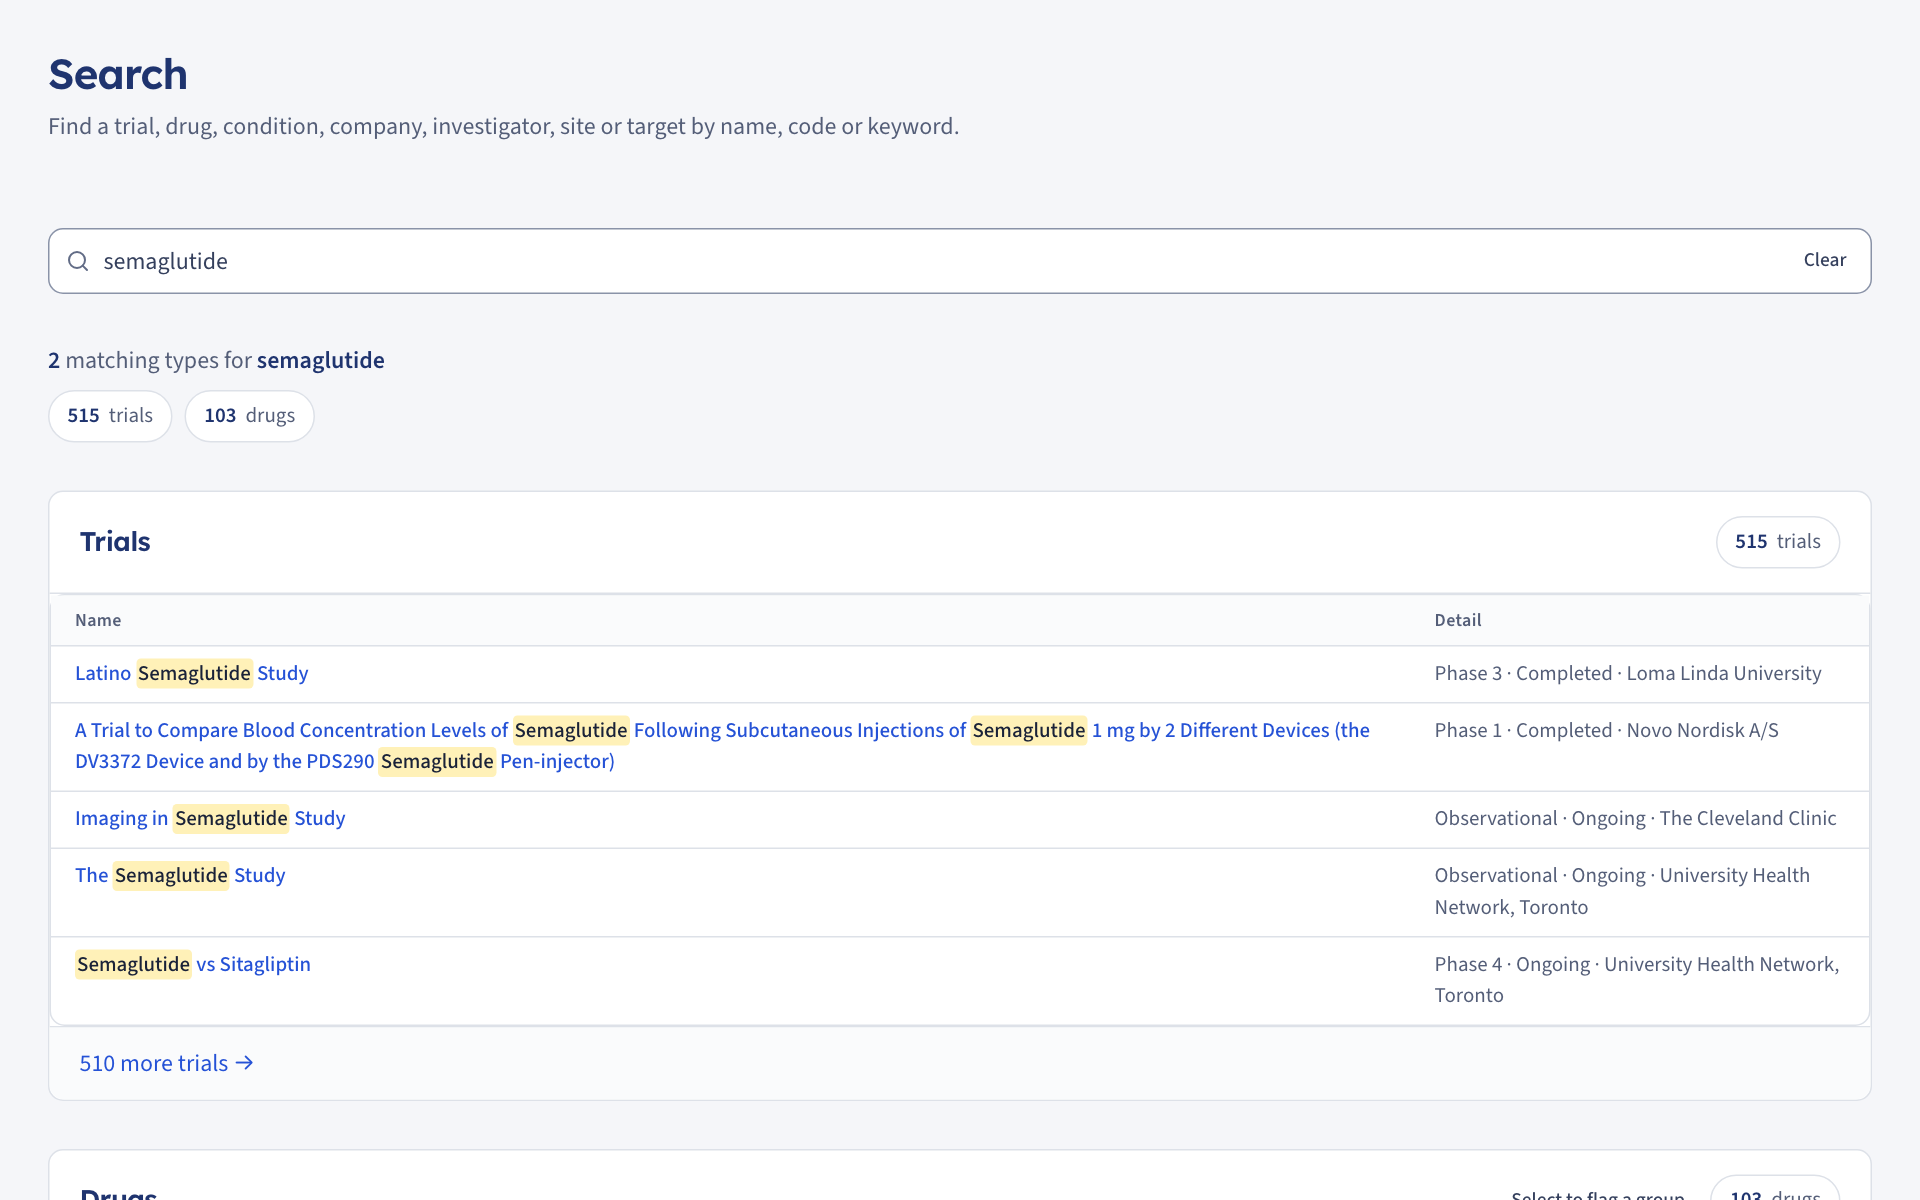Open the Latino Semaglutide Study trial
This screenshot has width=1920, height=1200.
coord(192,674)
